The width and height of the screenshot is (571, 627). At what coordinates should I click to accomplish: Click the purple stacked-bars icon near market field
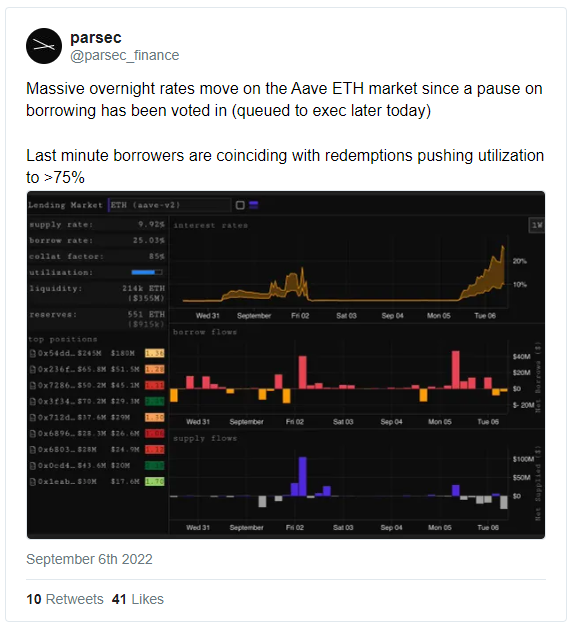point(254,205)
